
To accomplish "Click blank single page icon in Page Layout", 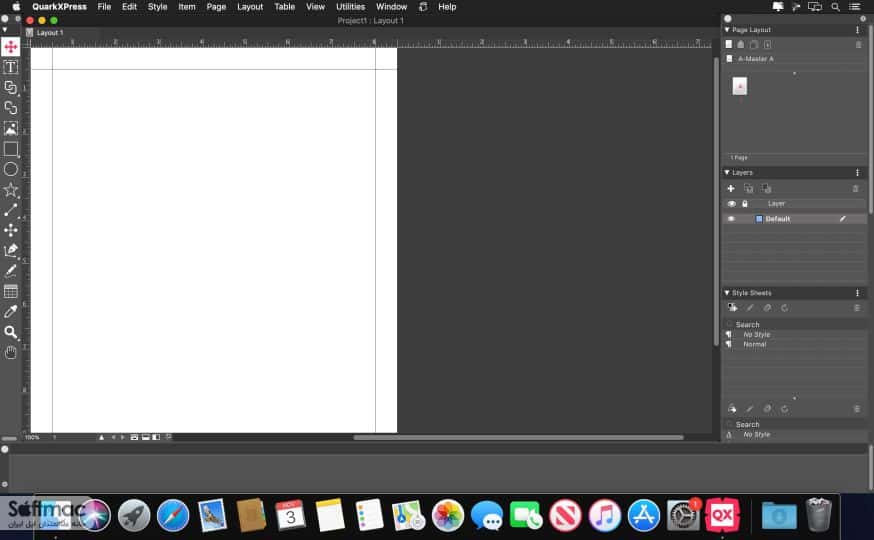I will pyautogui.click(x=729, y=45).
